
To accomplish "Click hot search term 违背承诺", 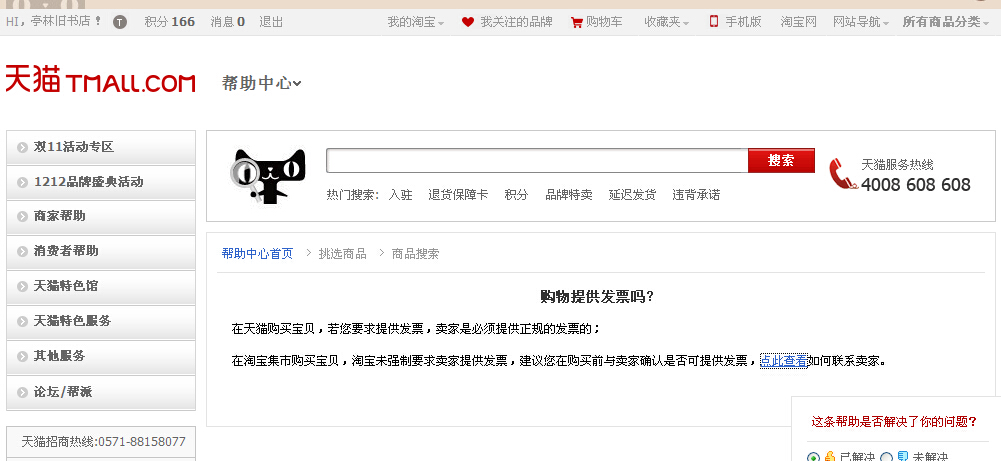I will 696,195.
